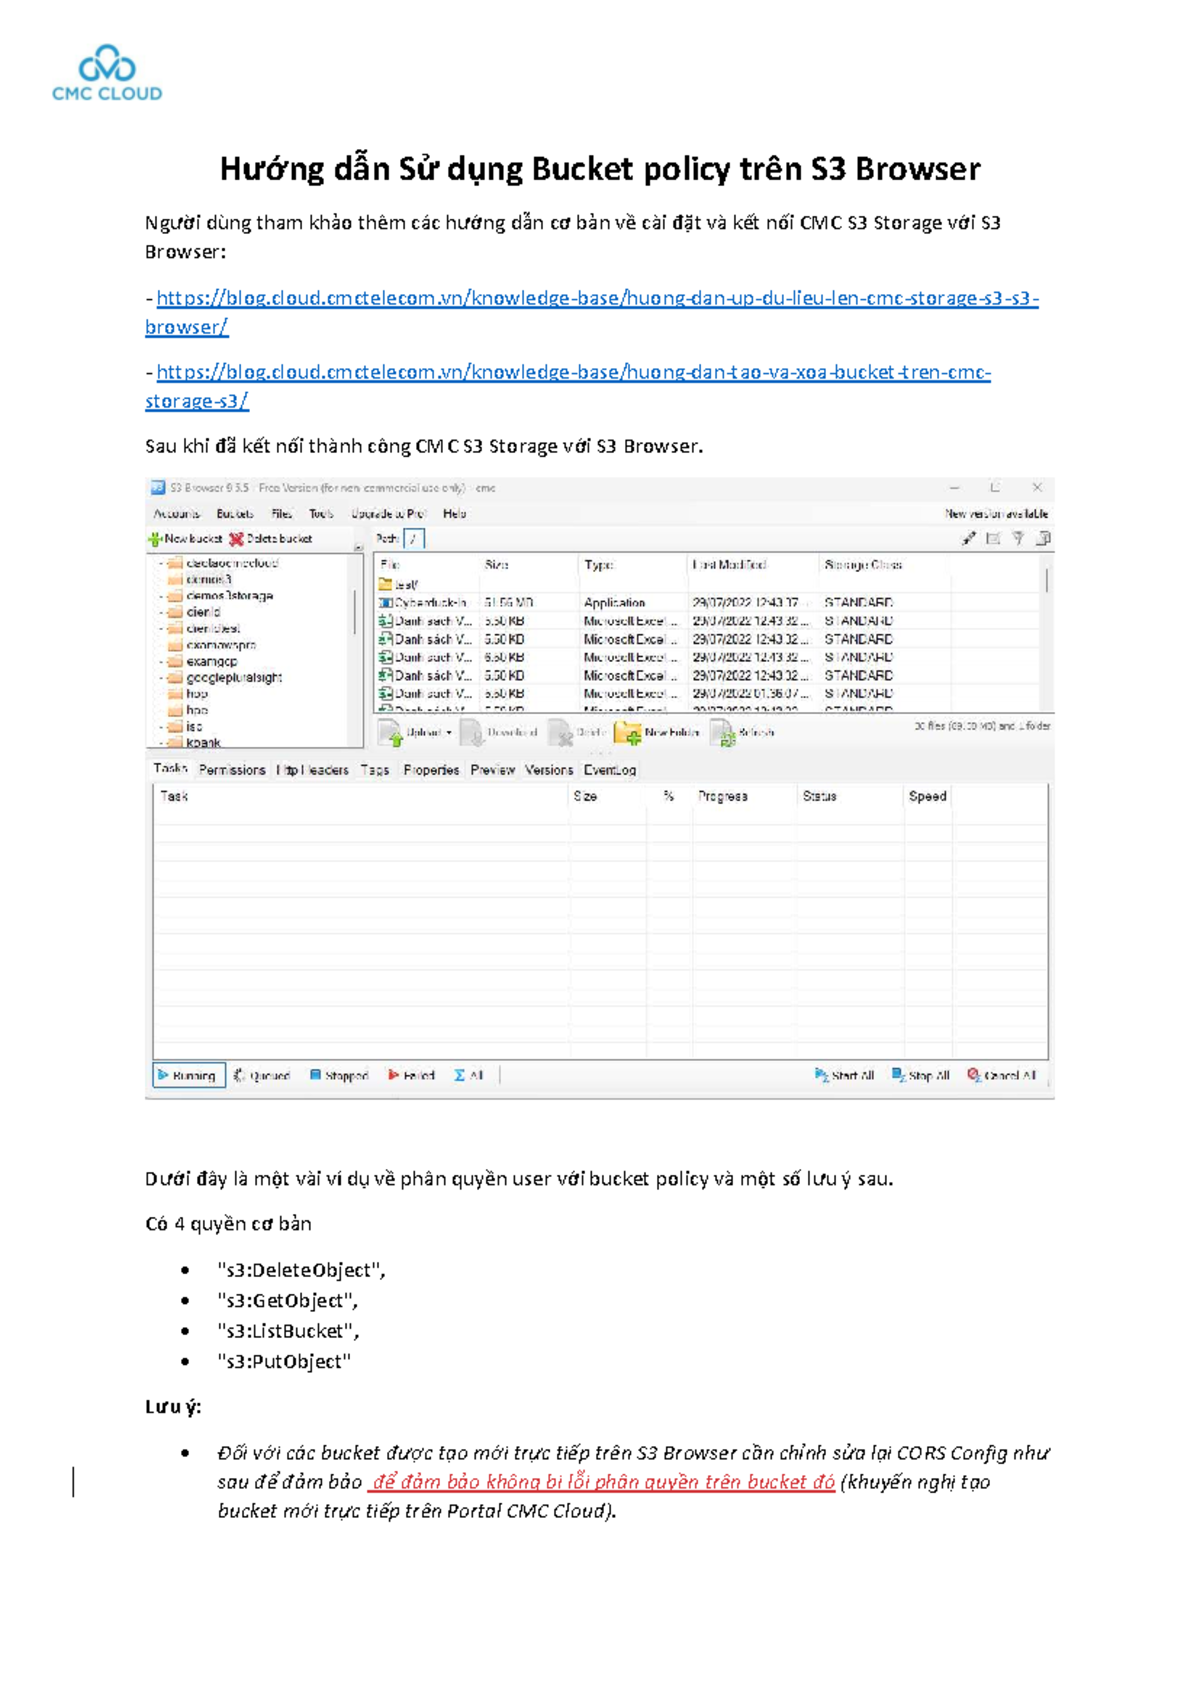The width and height of the screenshot is (1200, 1696).
Task: Switch to the Tags tab
Action: click(x=375, y=770)
